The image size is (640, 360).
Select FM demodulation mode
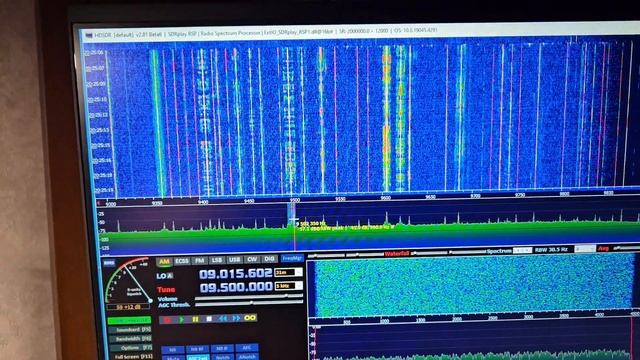(x=199, y=260)
